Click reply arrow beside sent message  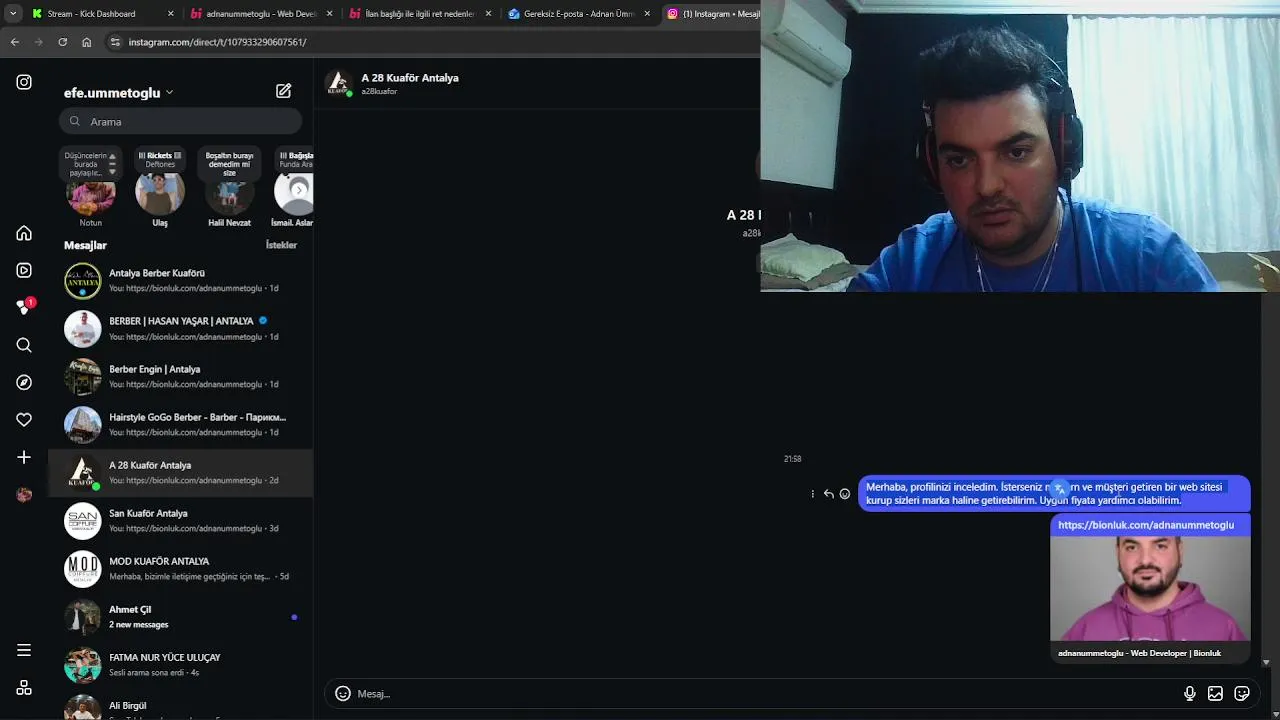pyautogui.click(x=828, y=494)
